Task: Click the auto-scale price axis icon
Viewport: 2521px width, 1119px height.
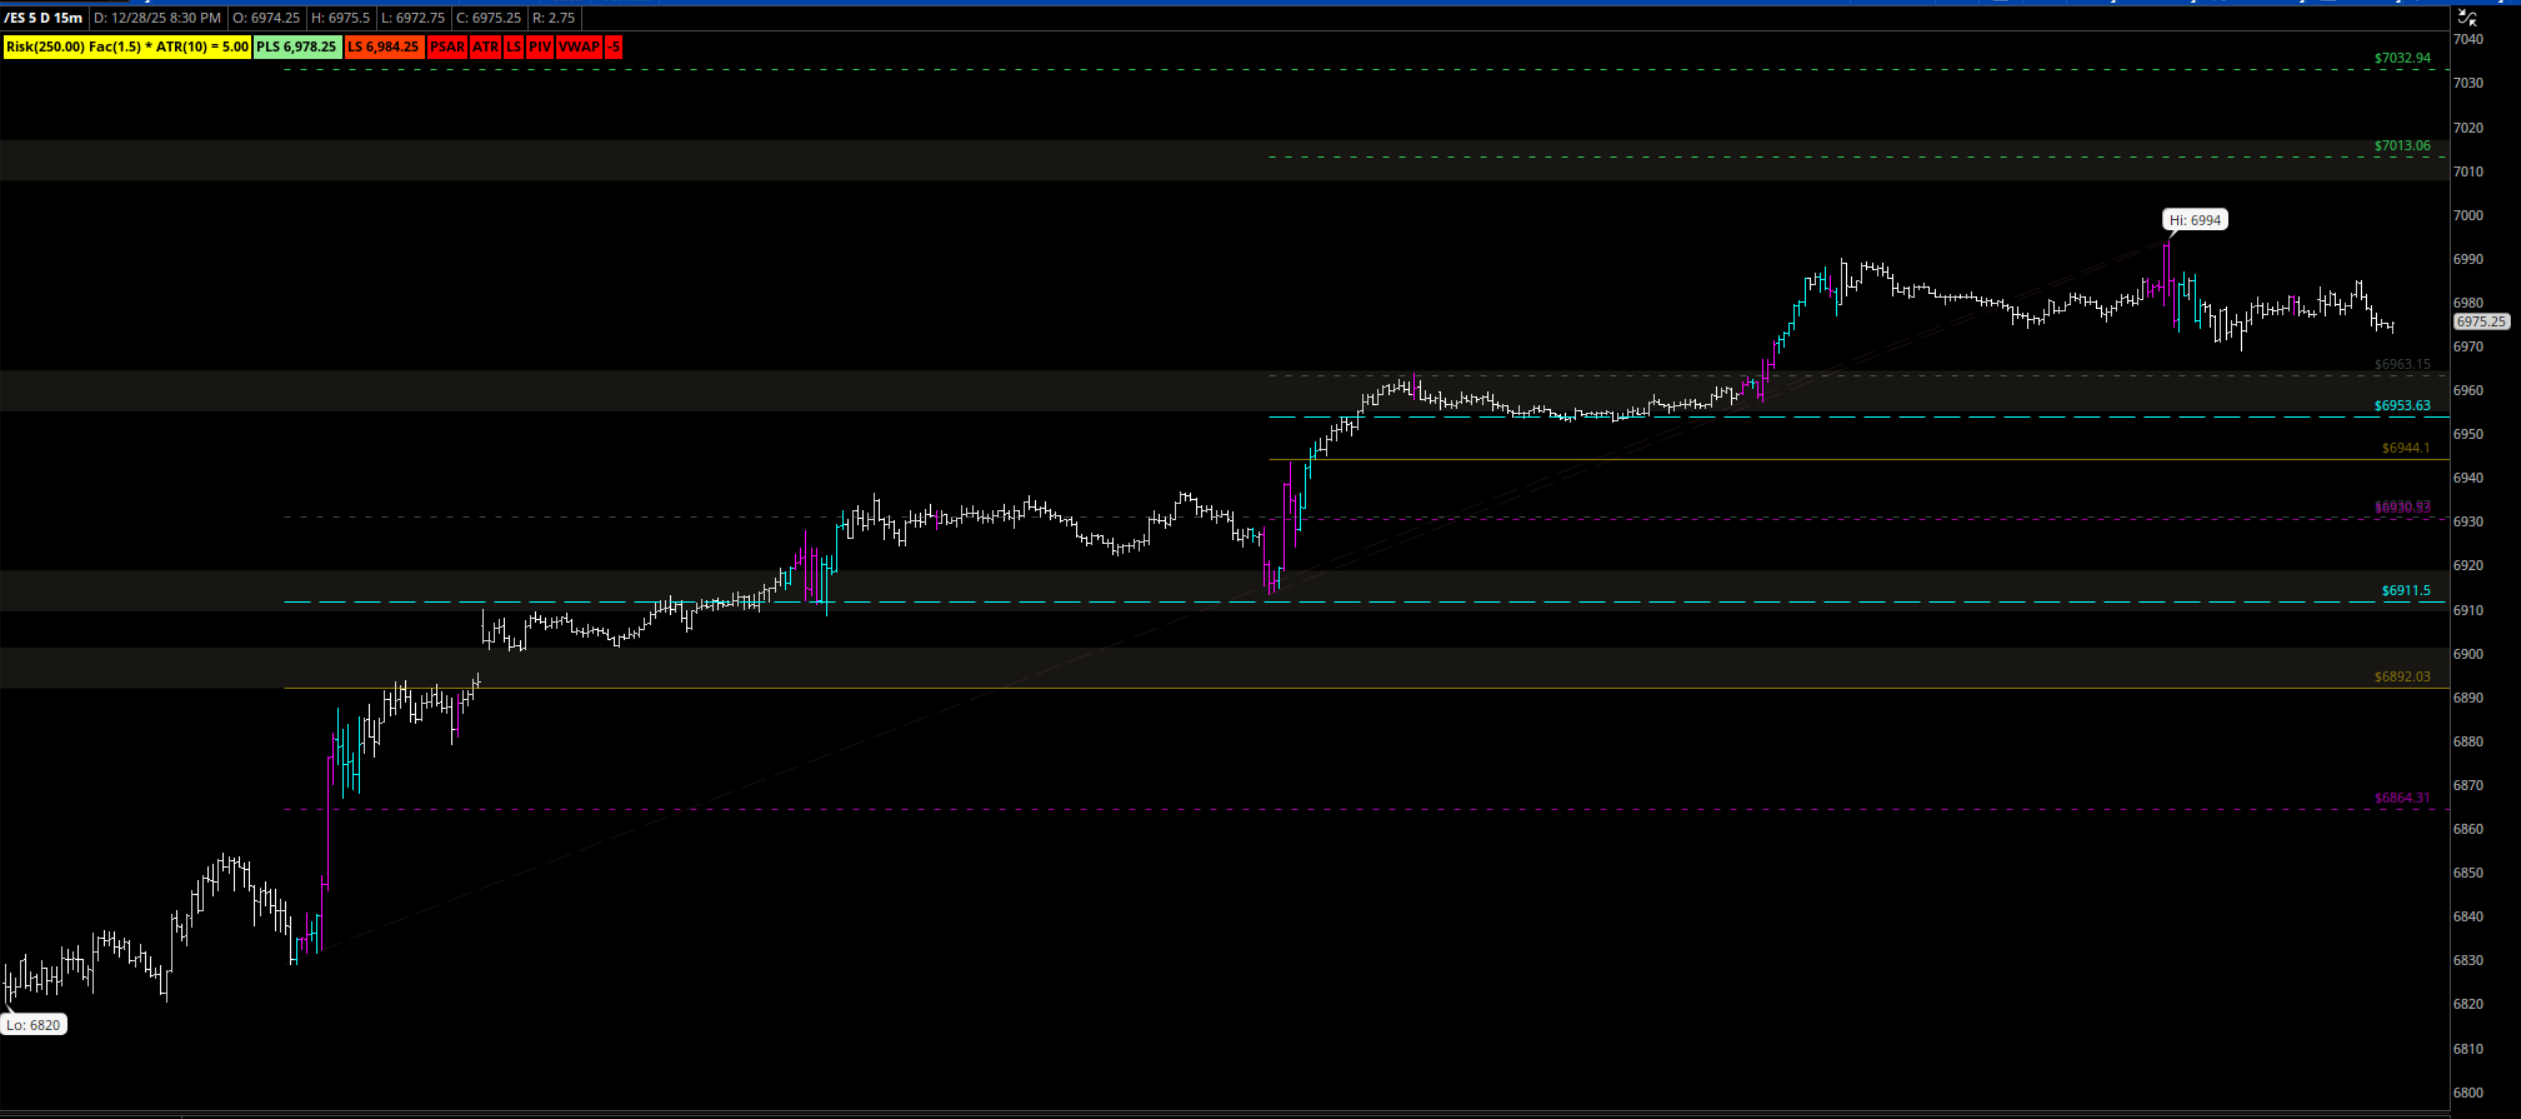Action: pyautogui.click(x=2467, y=18)
